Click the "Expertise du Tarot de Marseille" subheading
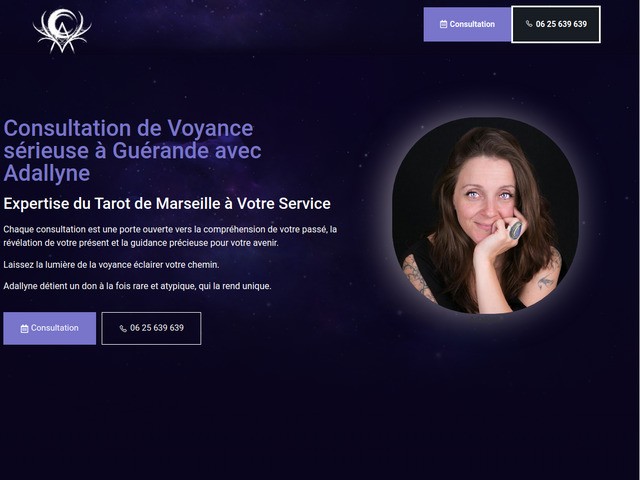 click(x=167, y=203)
